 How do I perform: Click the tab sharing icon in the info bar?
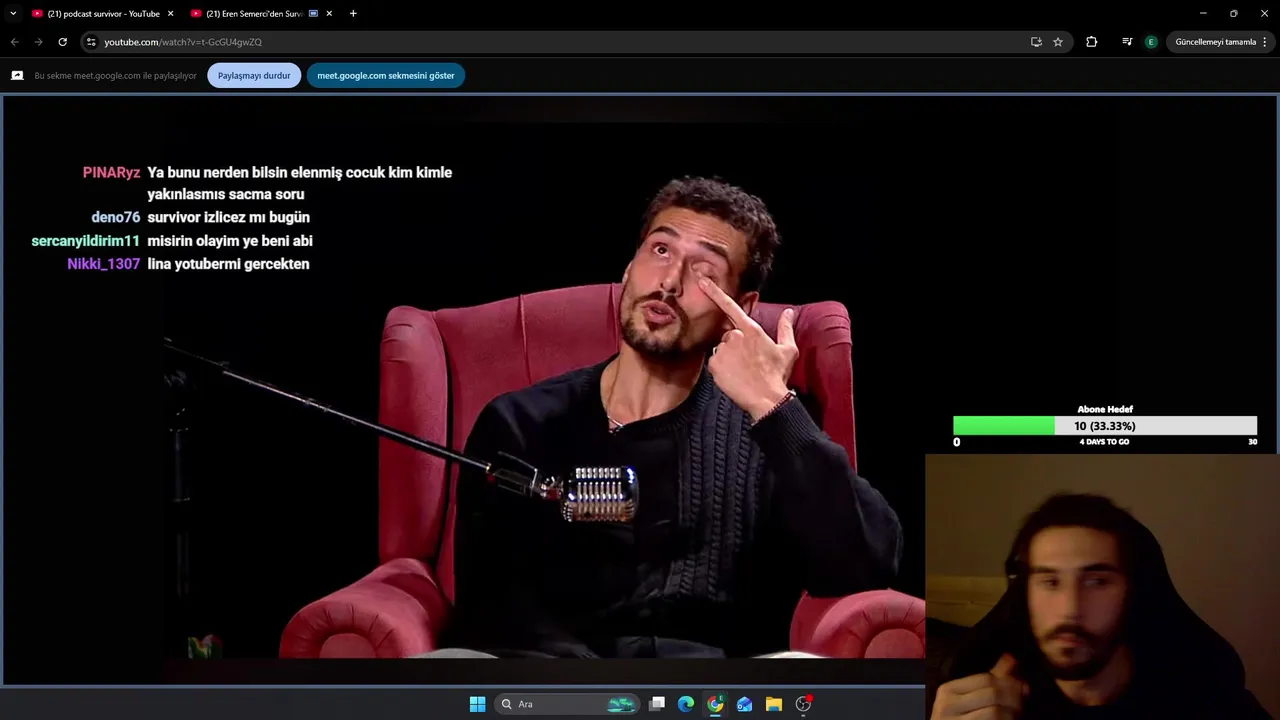[17, 76]
